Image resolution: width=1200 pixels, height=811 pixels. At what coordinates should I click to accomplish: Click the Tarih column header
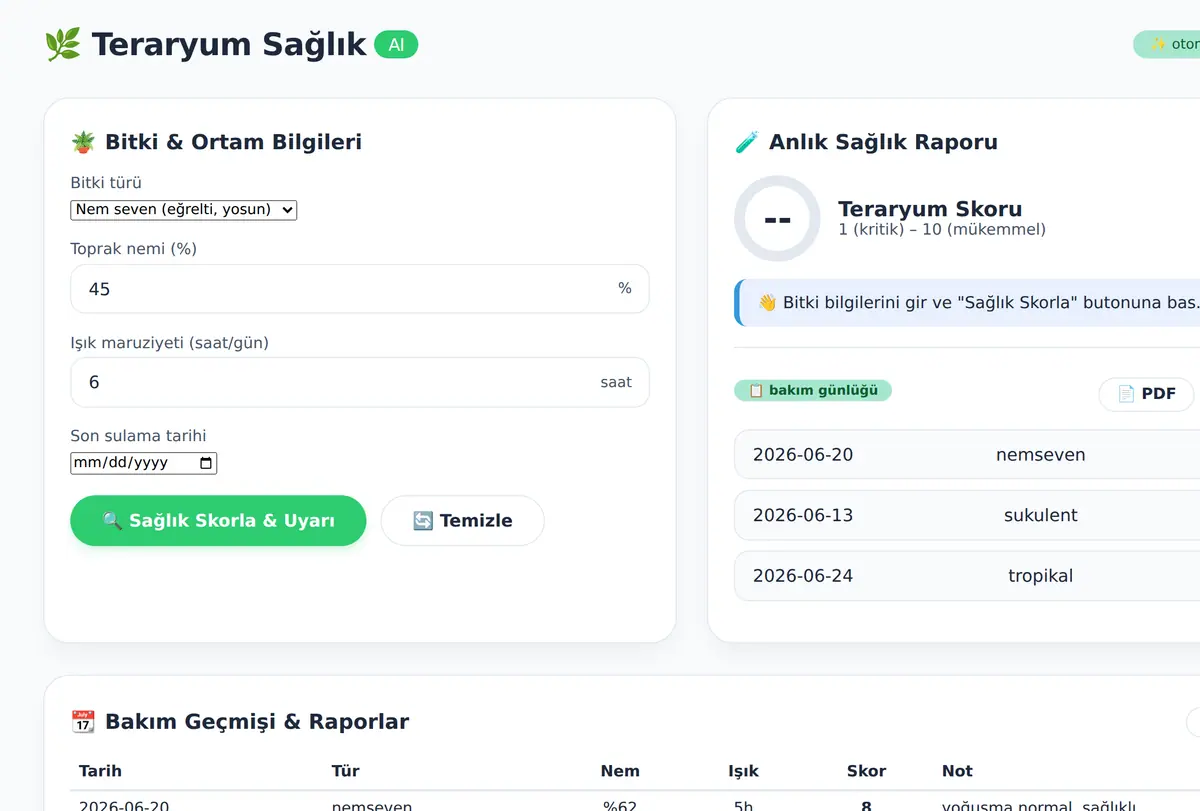[x=100, y=771]
